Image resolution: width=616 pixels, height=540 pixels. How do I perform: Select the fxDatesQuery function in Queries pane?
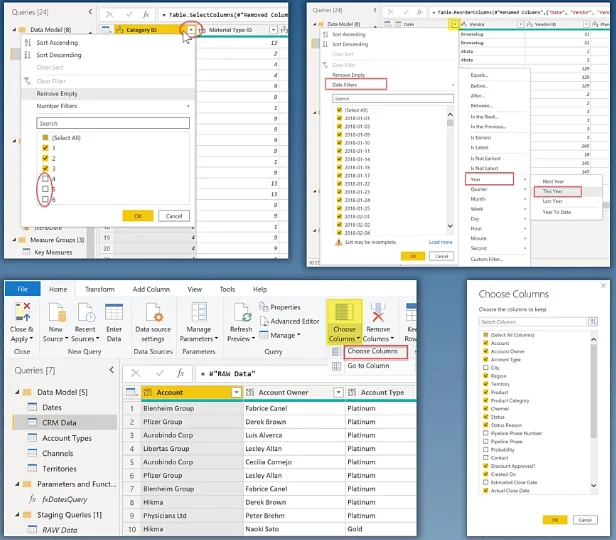point(64,499)
